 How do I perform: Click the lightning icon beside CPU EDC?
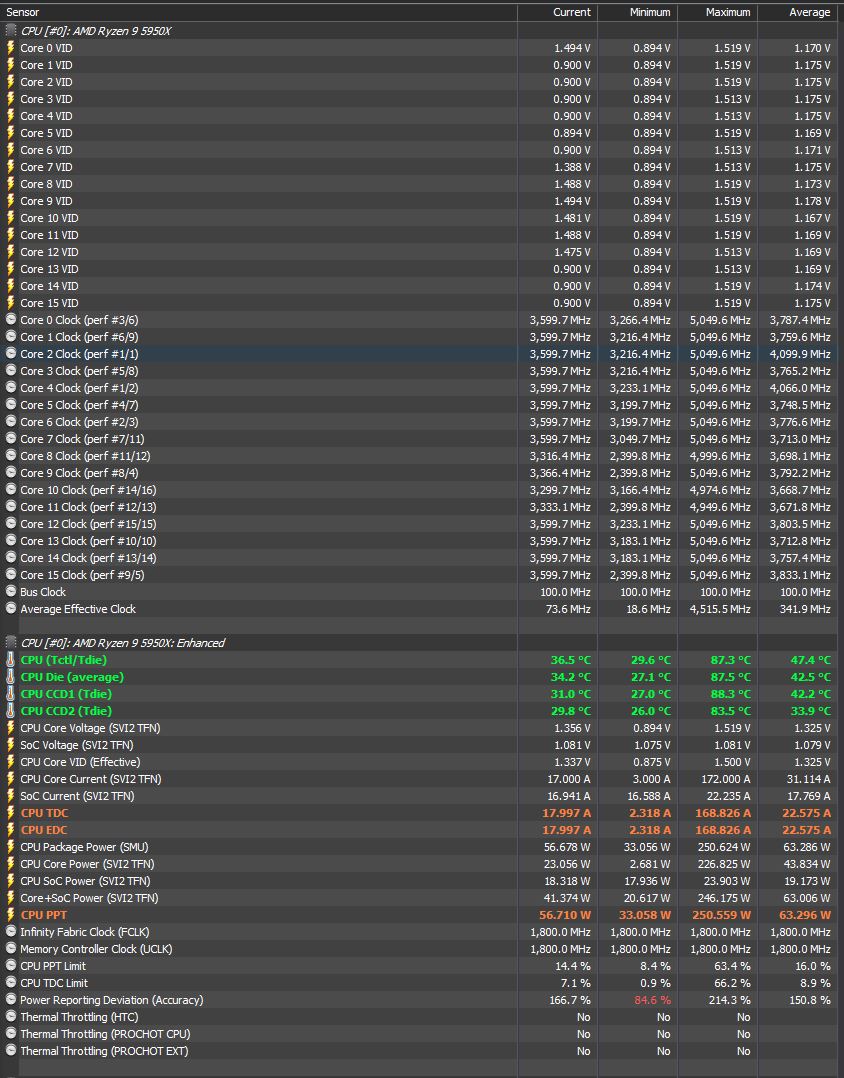(x=10, y=830)
